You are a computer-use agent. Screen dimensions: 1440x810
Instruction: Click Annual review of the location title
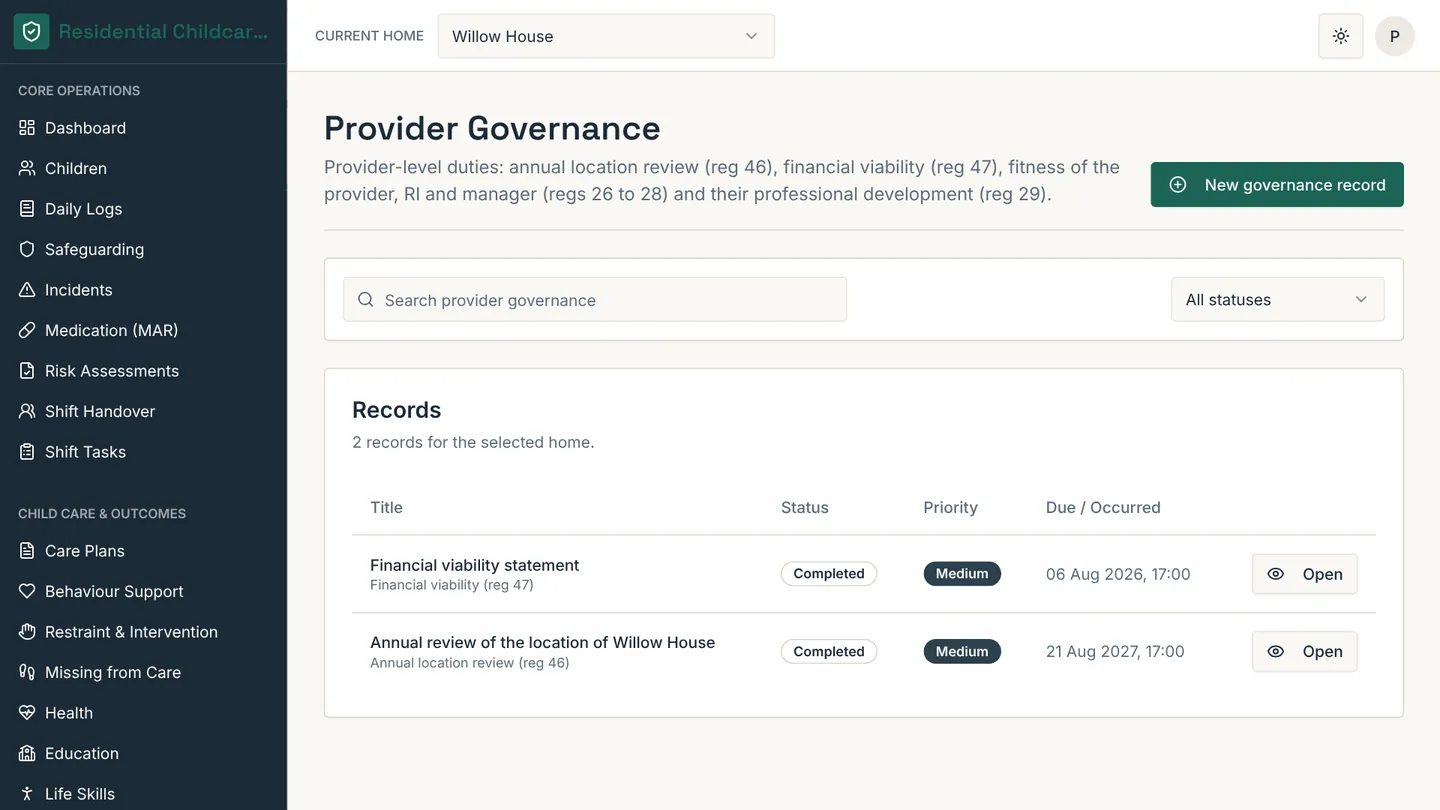pos(543,642)
